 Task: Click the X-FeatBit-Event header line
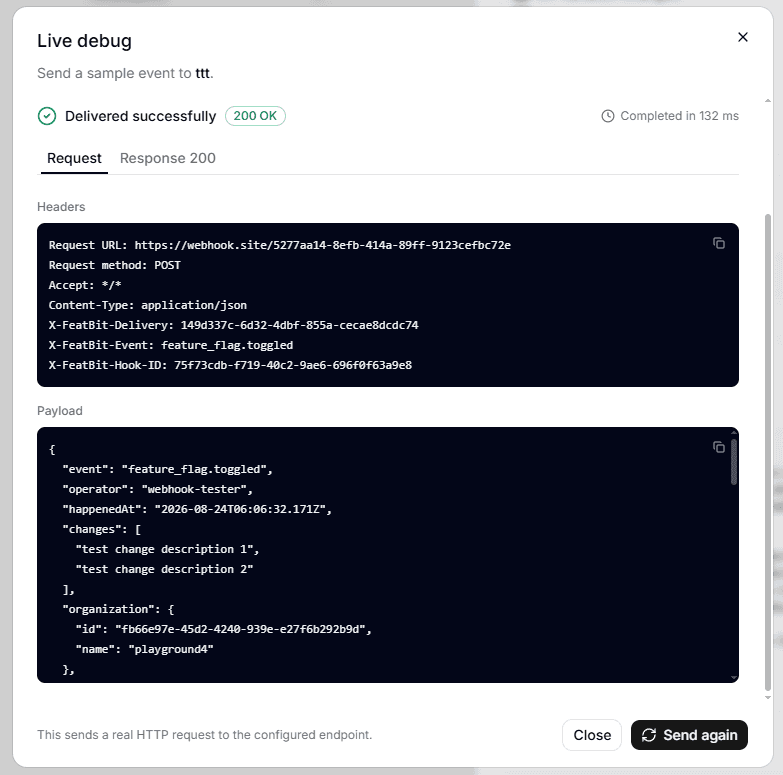coord(171,345)
